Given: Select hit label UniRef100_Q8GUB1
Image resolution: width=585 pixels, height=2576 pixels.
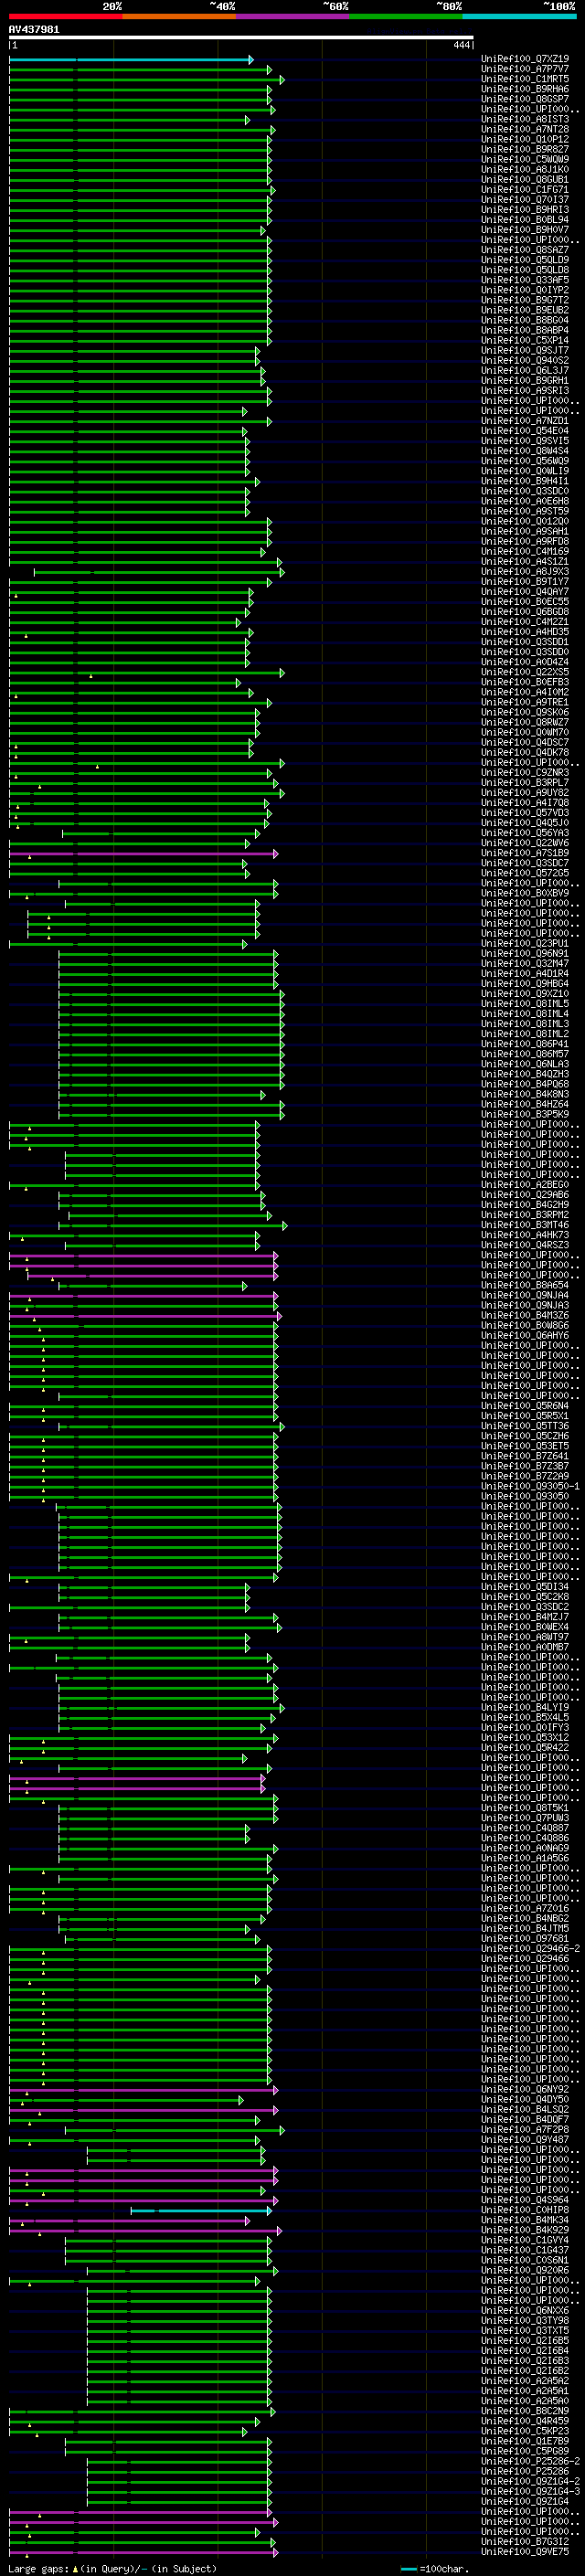Looking at the screenshot, I should (x=525, y=179).
